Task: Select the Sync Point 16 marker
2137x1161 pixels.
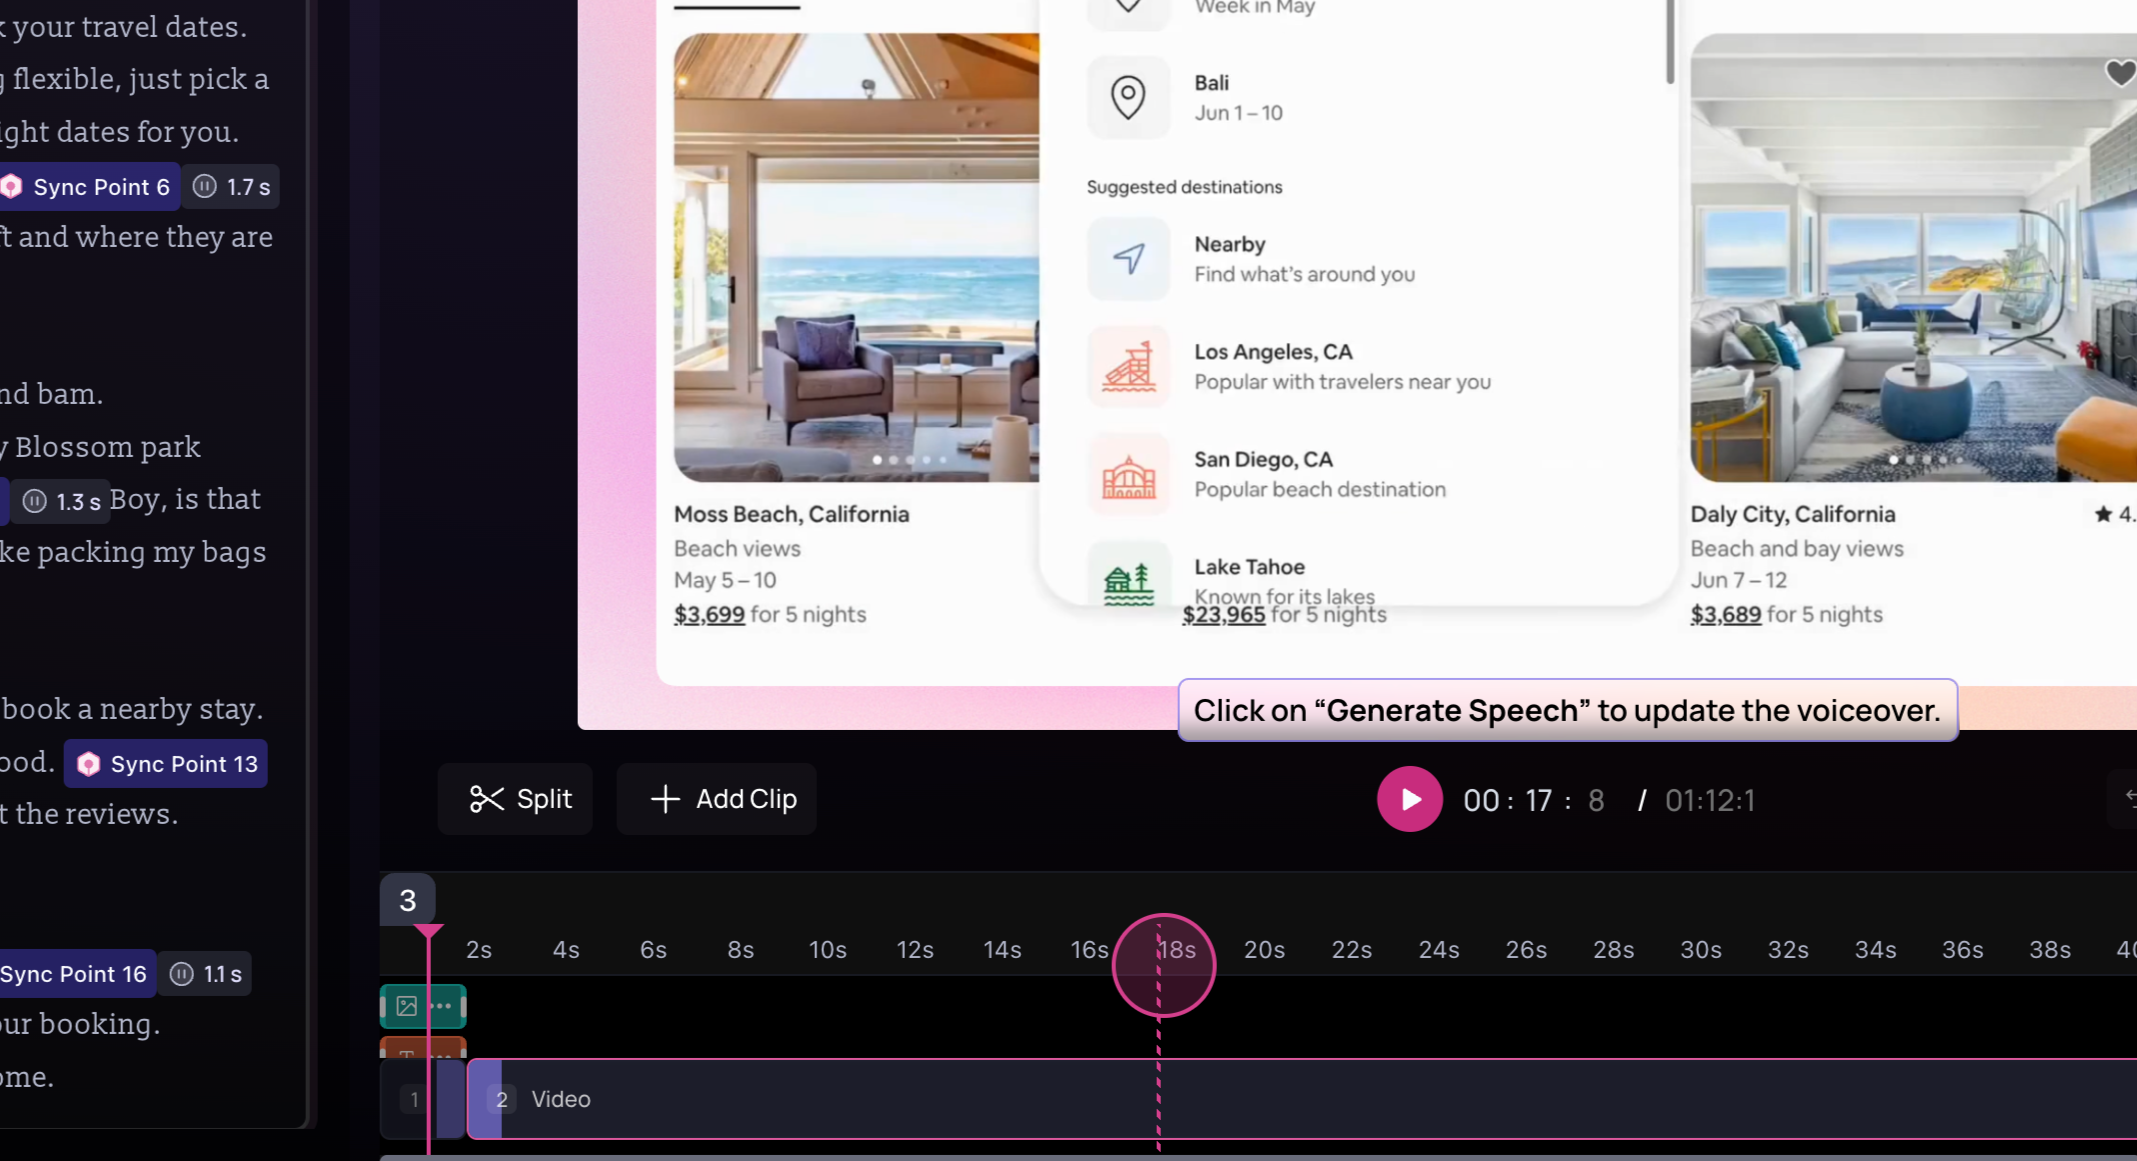Action: (76, 974)
